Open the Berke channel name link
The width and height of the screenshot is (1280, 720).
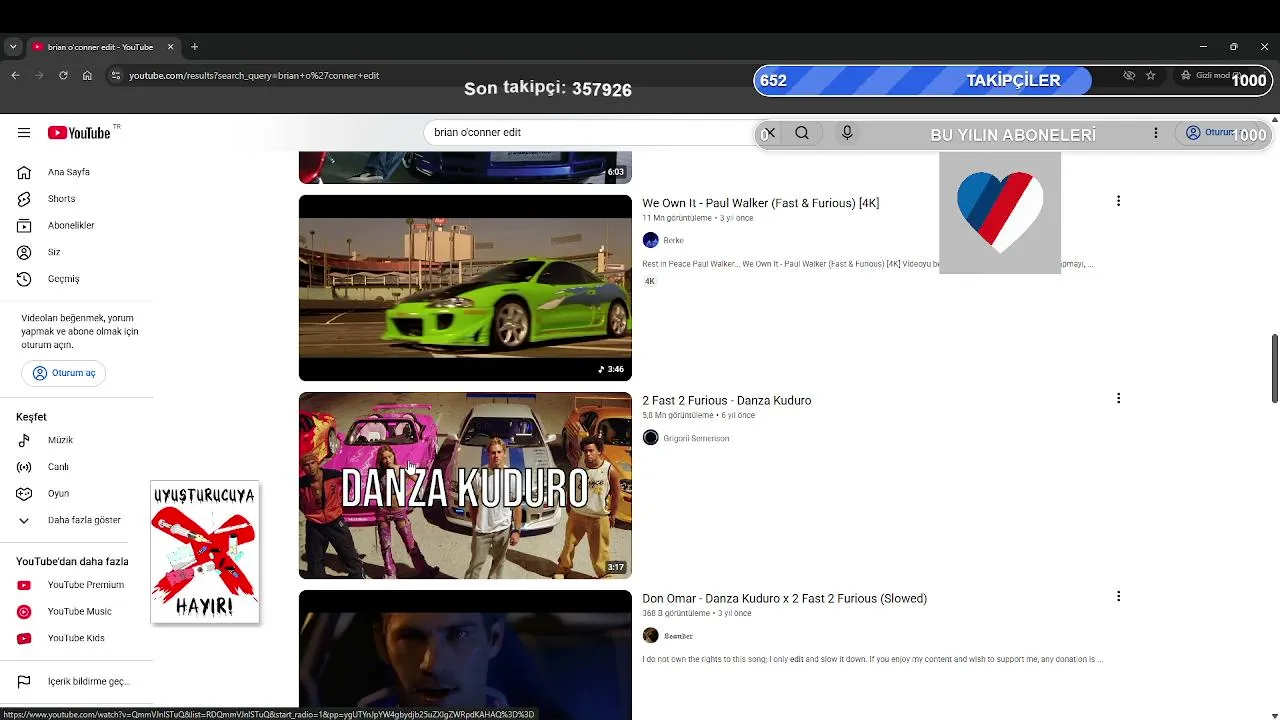(x=673, y=241)
